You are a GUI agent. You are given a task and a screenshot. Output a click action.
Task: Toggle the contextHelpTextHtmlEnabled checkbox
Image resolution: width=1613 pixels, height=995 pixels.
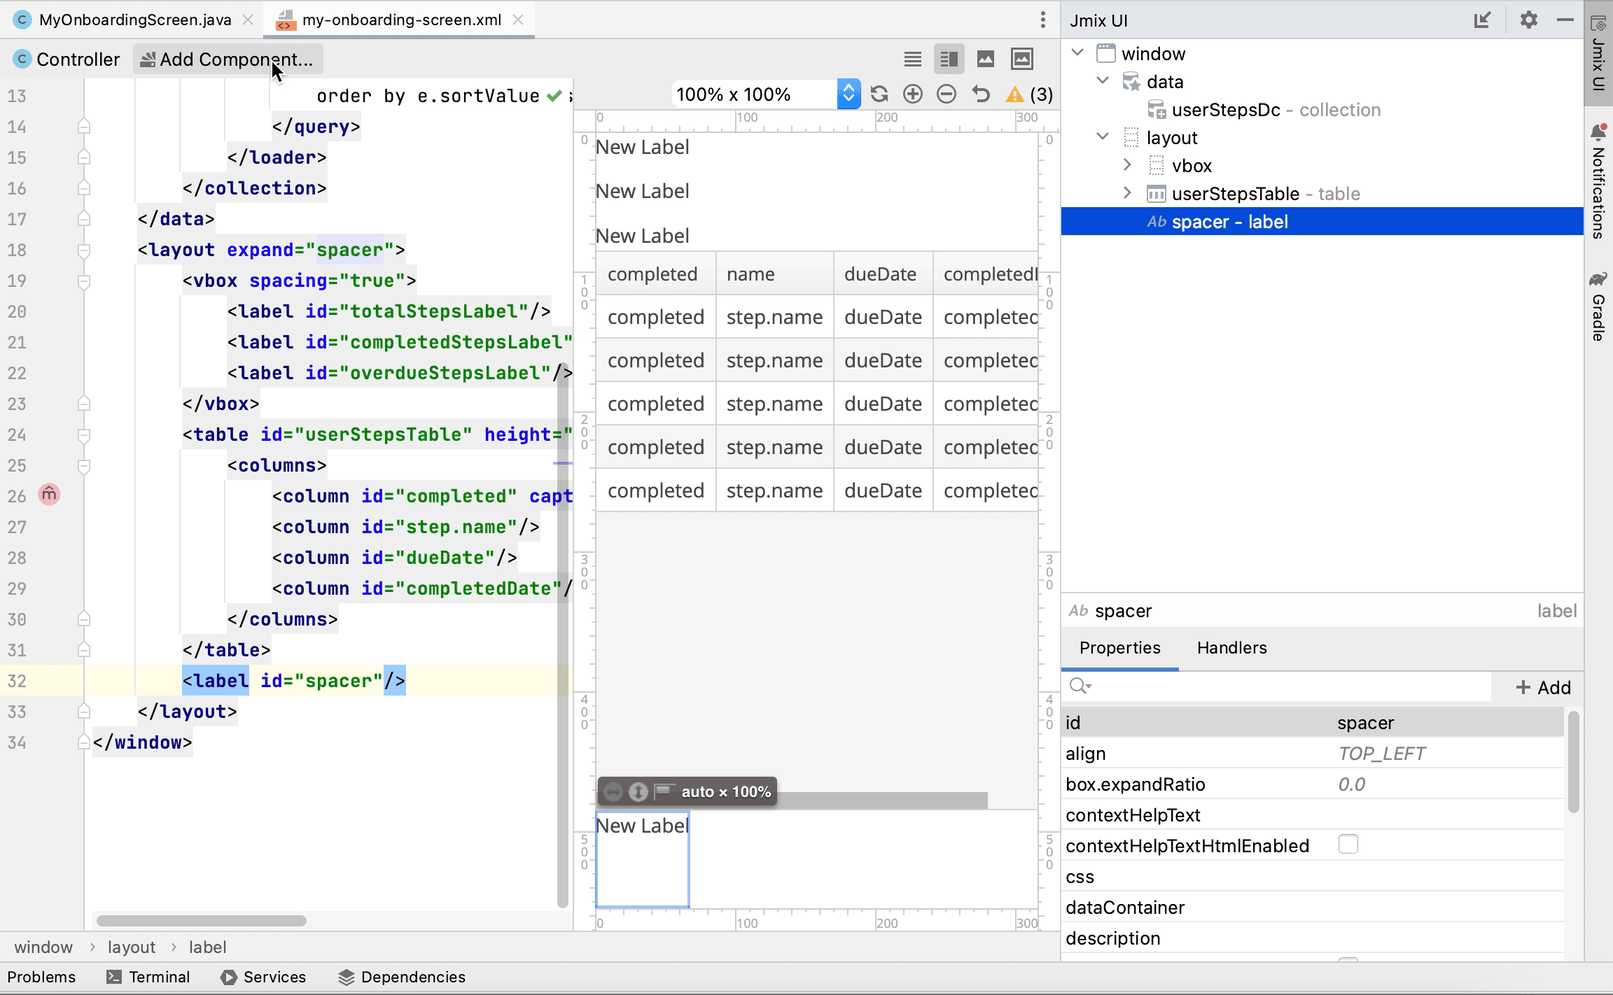(x=1348, y=845)
